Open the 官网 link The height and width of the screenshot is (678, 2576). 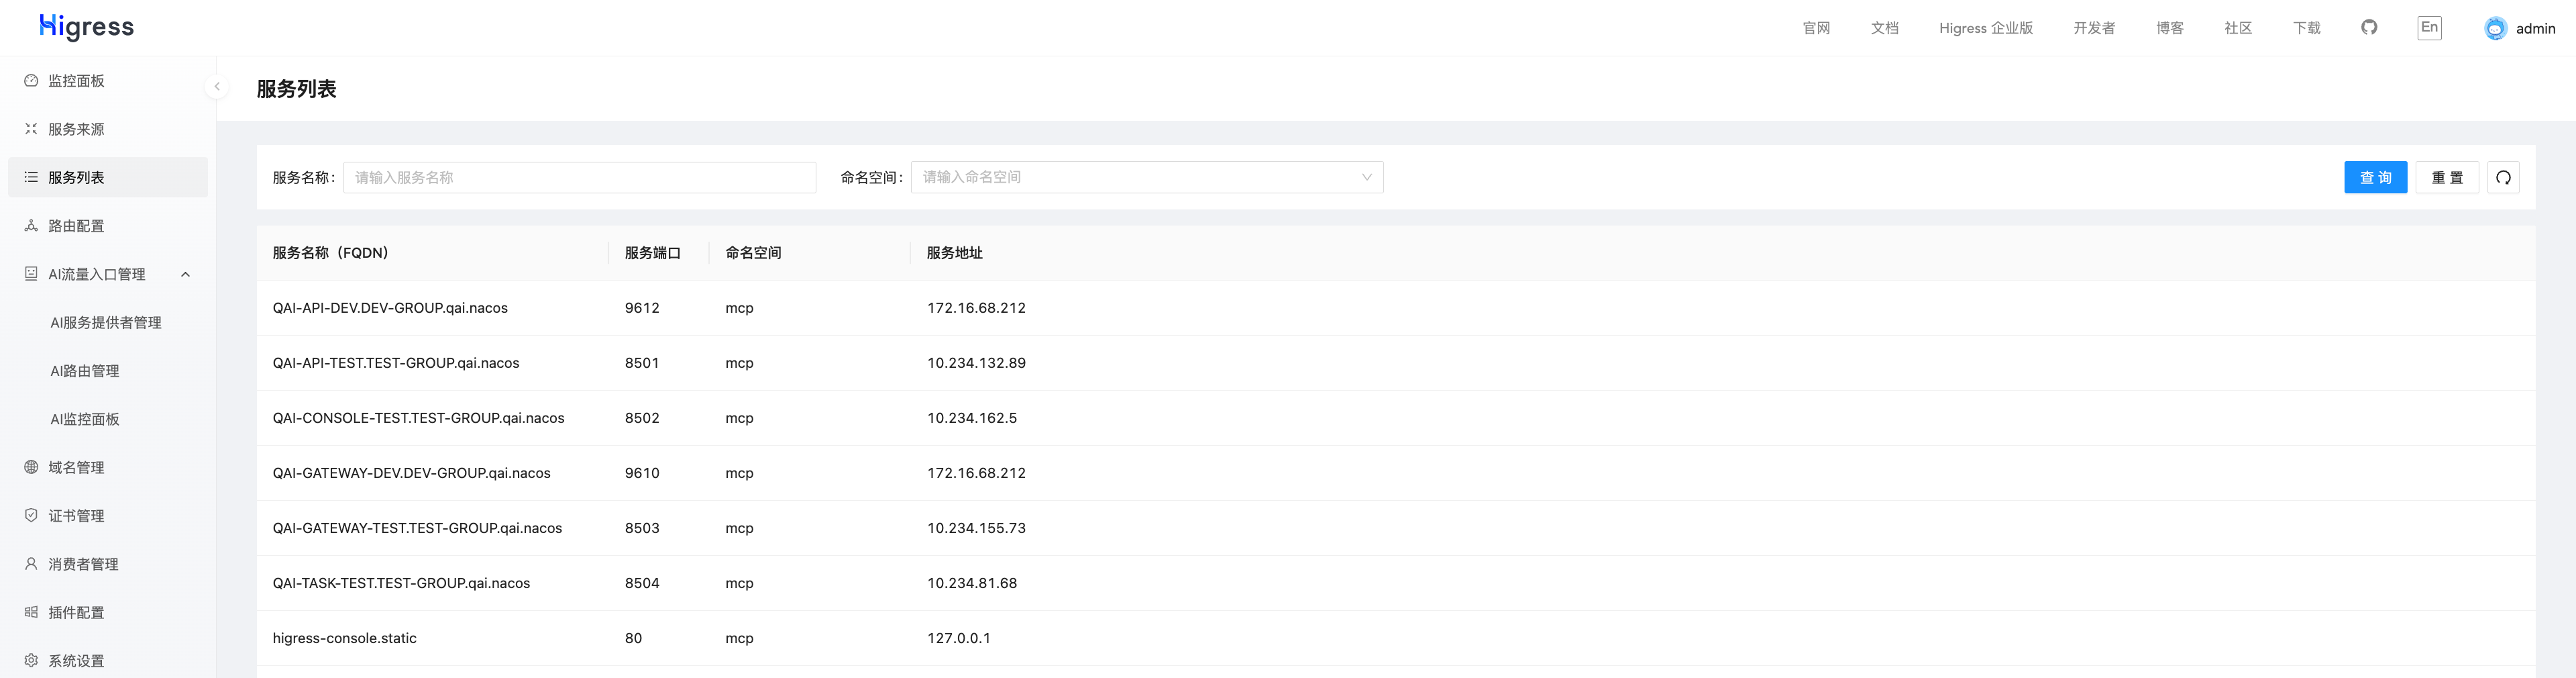click(1816, 28)
